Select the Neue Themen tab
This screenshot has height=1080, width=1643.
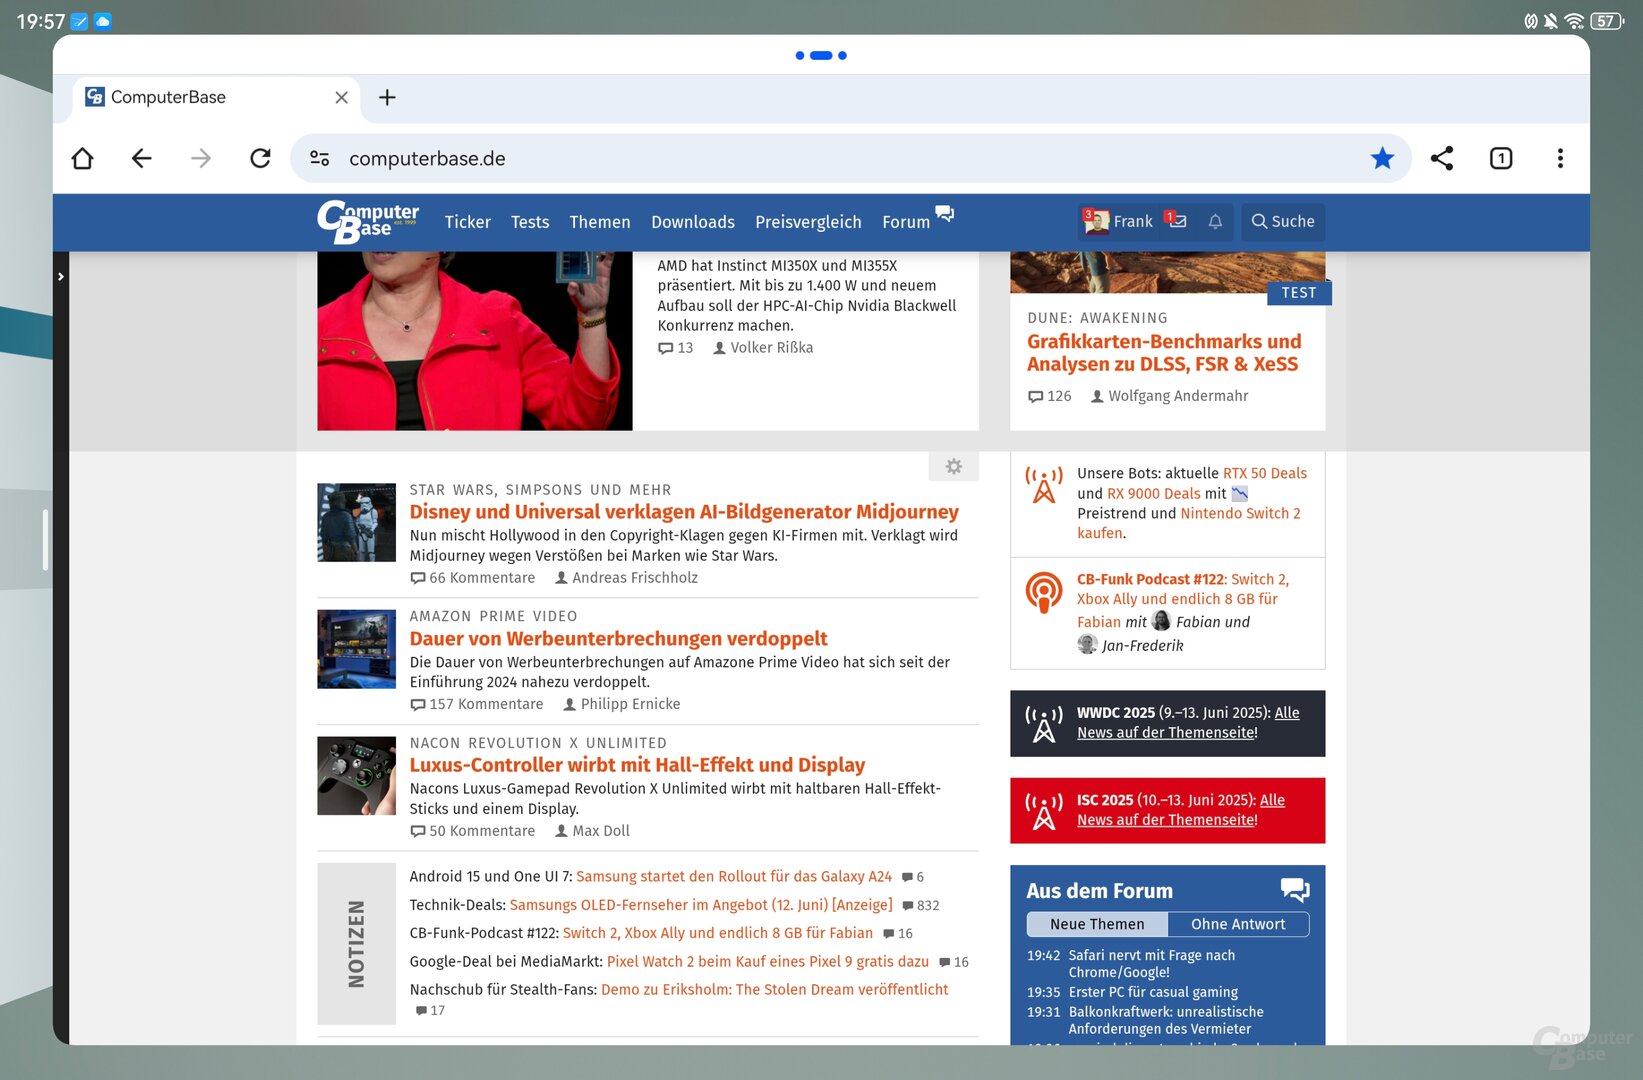(1097, 924)
